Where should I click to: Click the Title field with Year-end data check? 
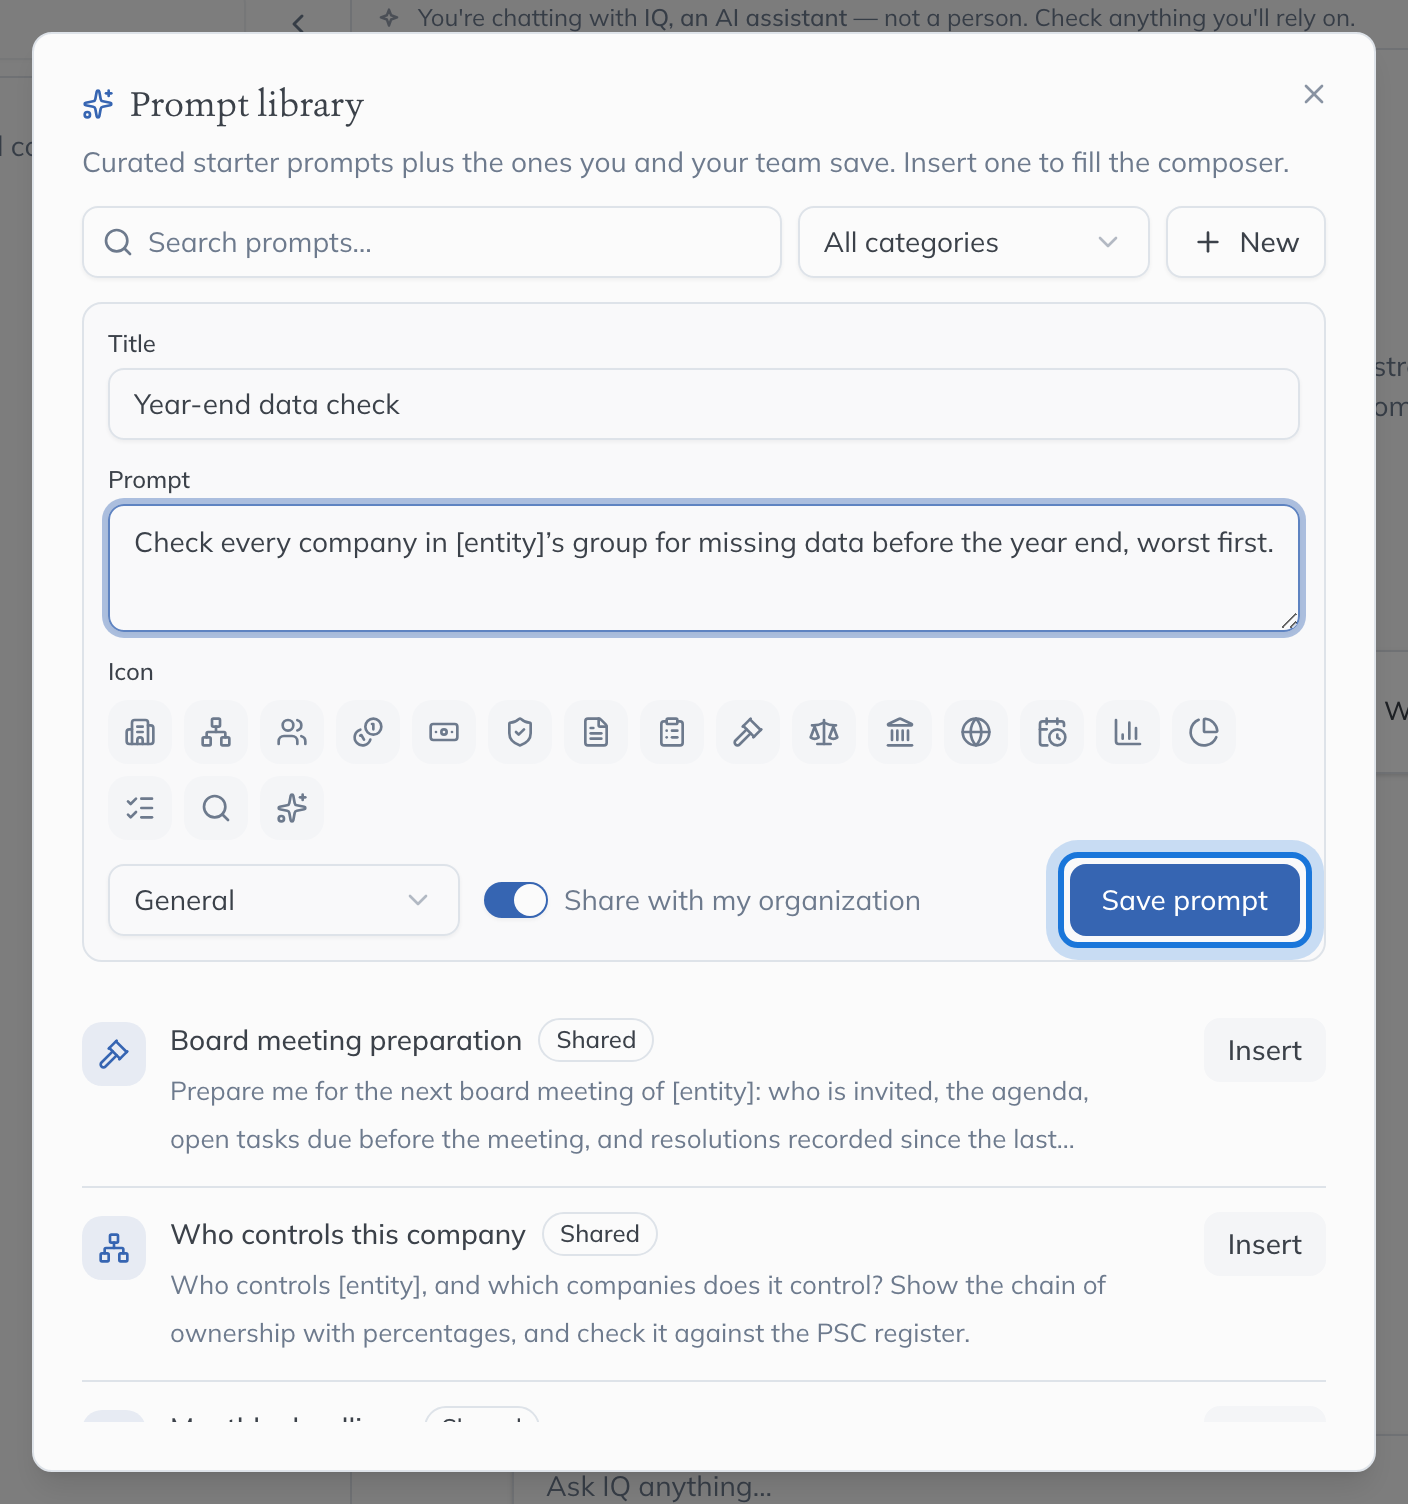(x=704, y=404)
